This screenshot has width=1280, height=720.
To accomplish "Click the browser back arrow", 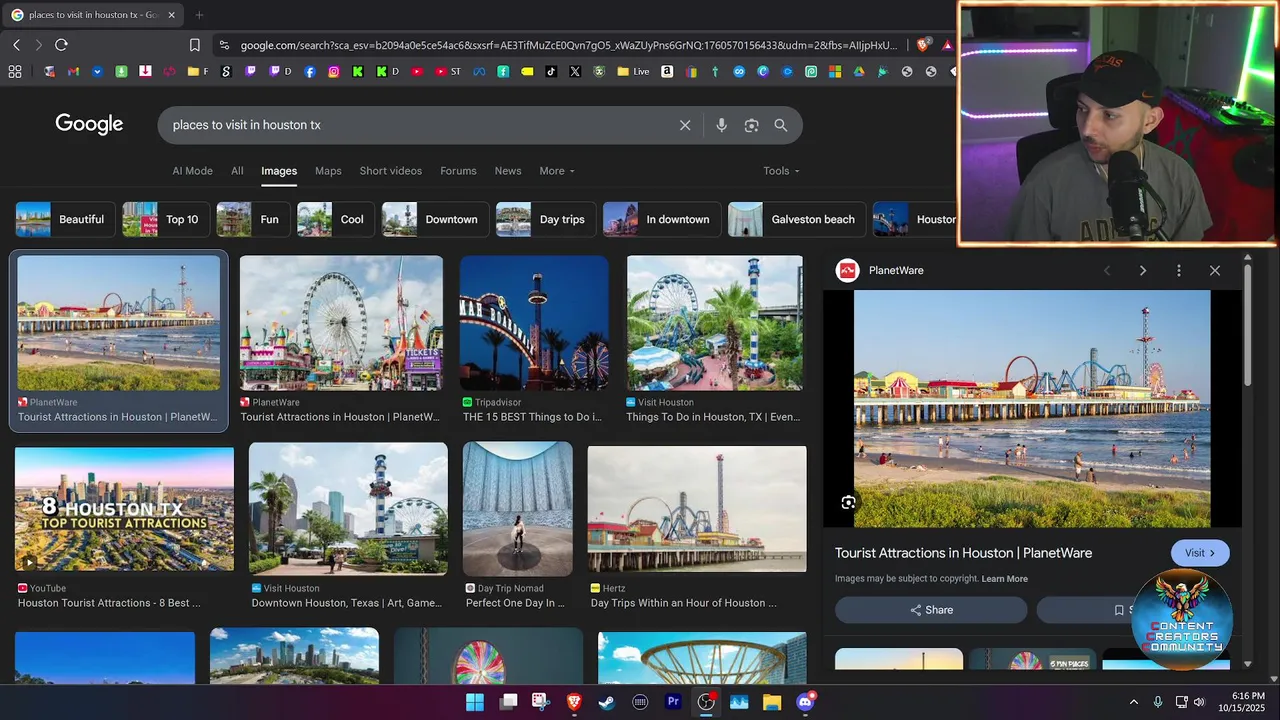I will pyautogui.click(x=16, y=45).
